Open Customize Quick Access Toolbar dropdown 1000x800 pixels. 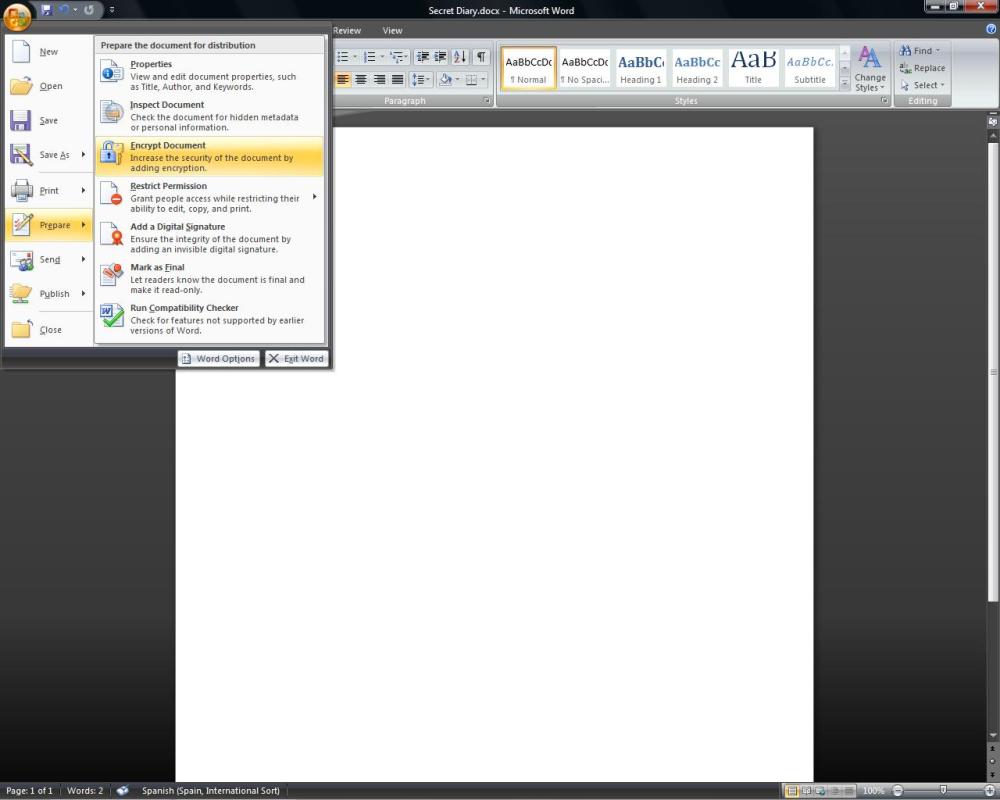tap(112, 10)
